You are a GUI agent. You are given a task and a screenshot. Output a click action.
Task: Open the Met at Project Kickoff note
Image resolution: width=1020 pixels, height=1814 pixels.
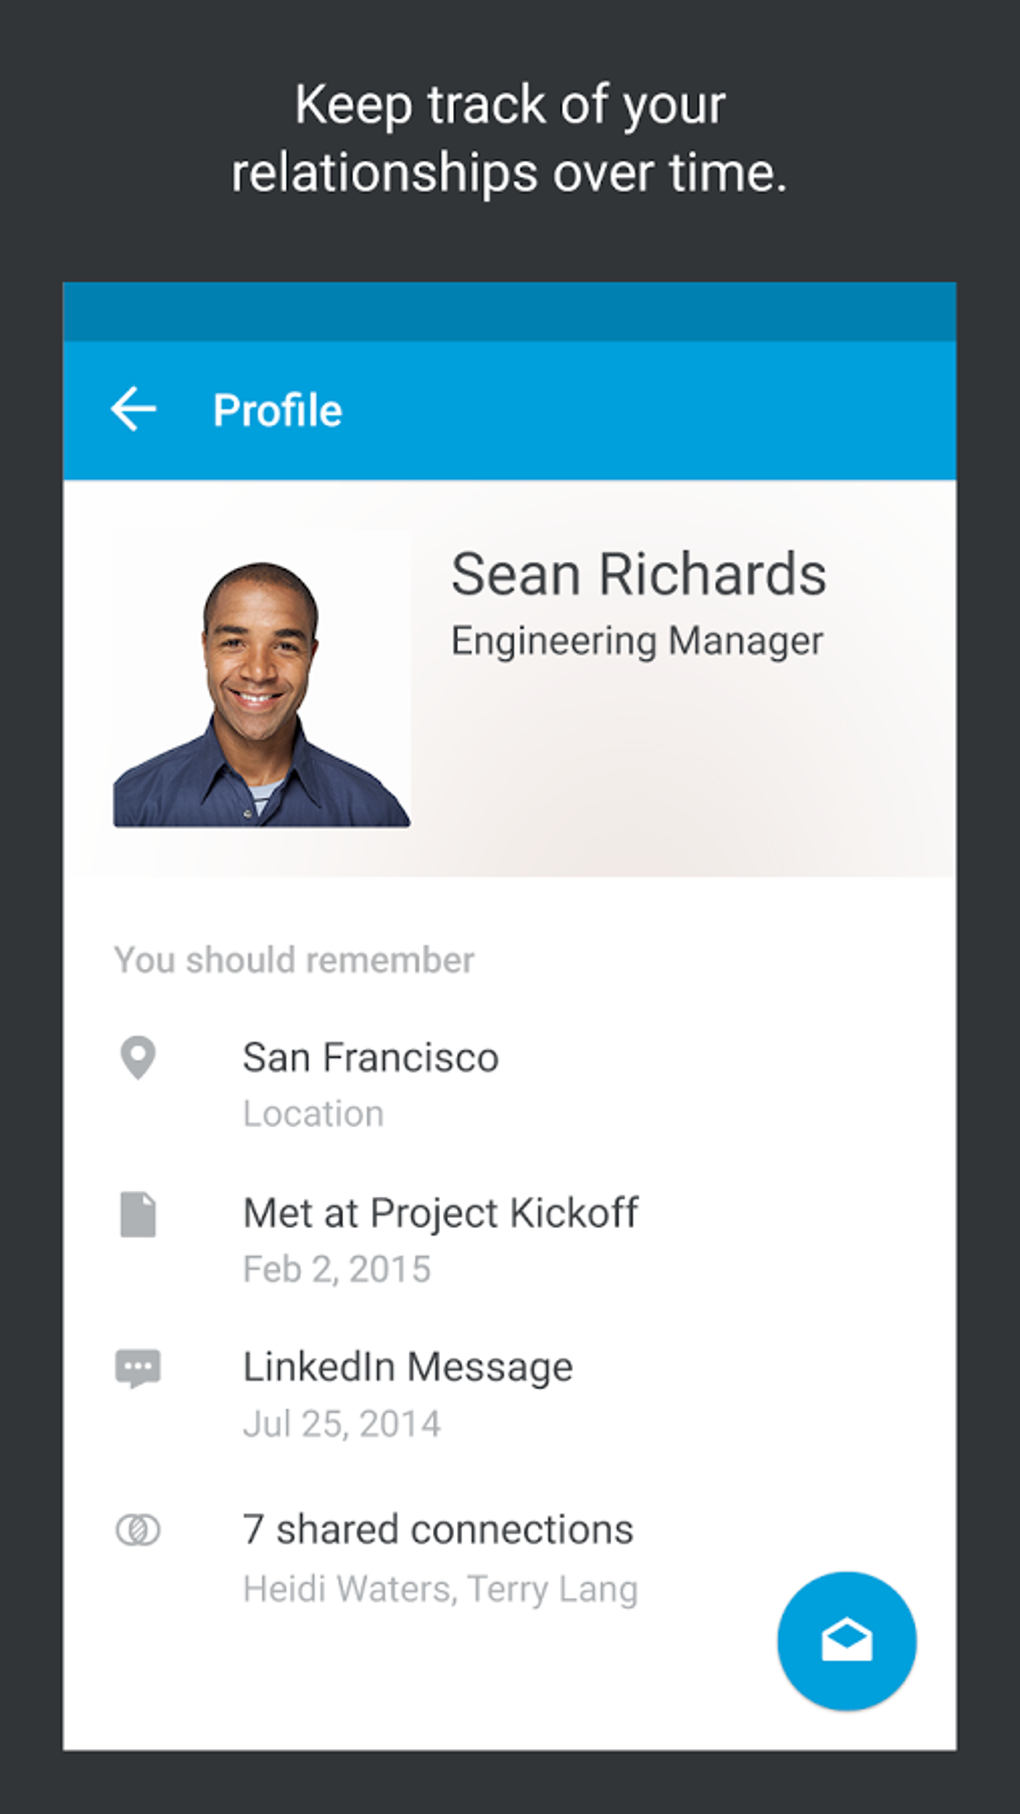tap(441, 1213)
